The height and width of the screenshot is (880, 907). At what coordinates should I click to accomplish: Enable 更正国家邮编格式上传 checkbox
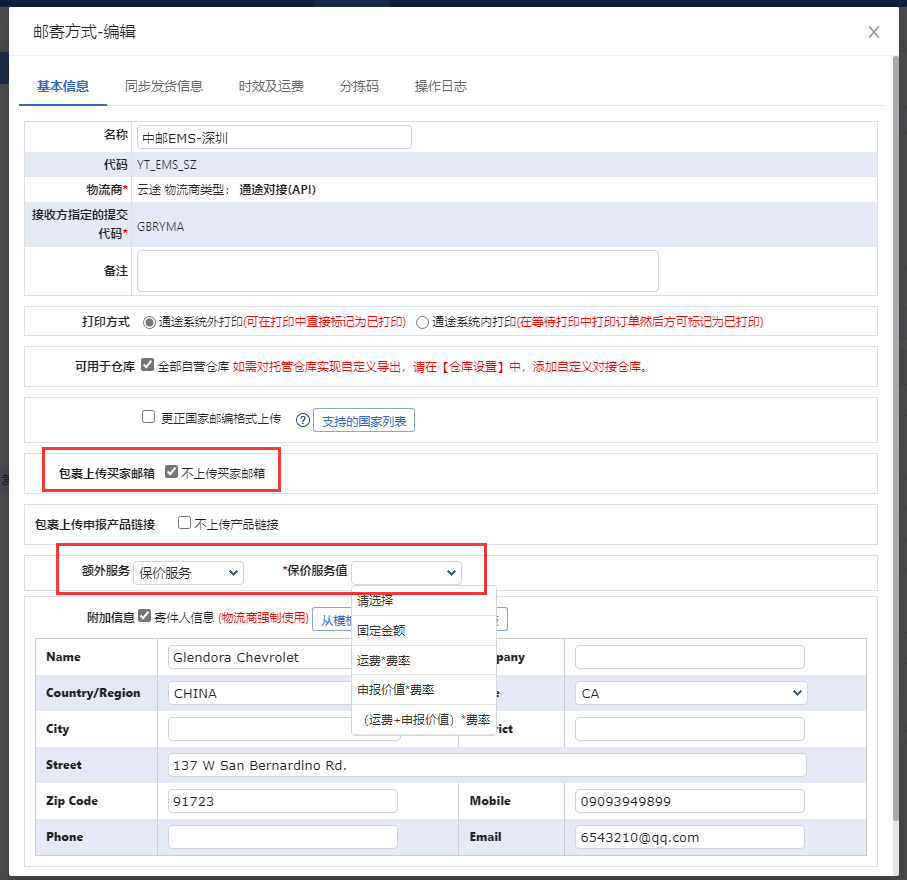[x=149, y=418]
